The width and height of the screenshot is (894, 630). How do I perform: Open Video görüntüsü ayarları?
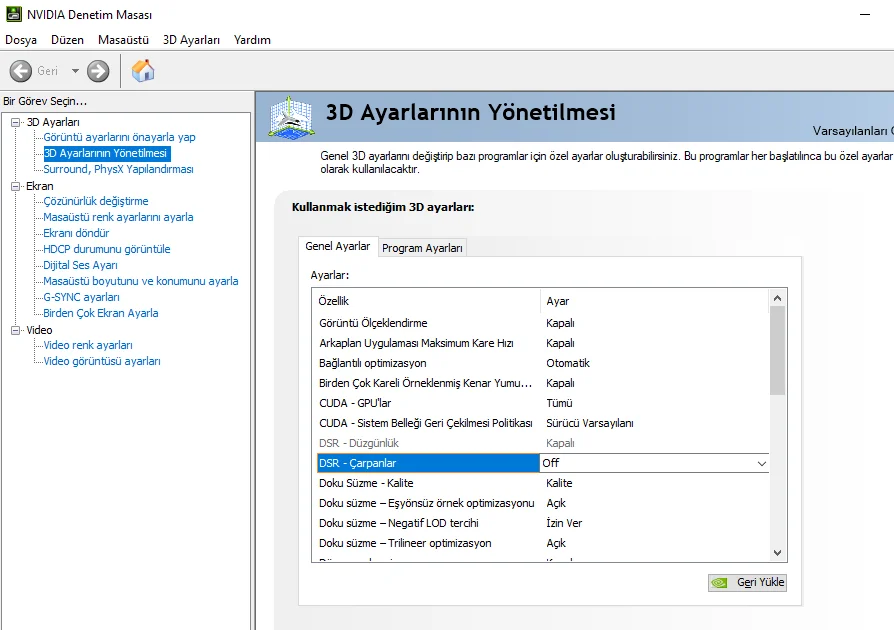coord(102,361)
